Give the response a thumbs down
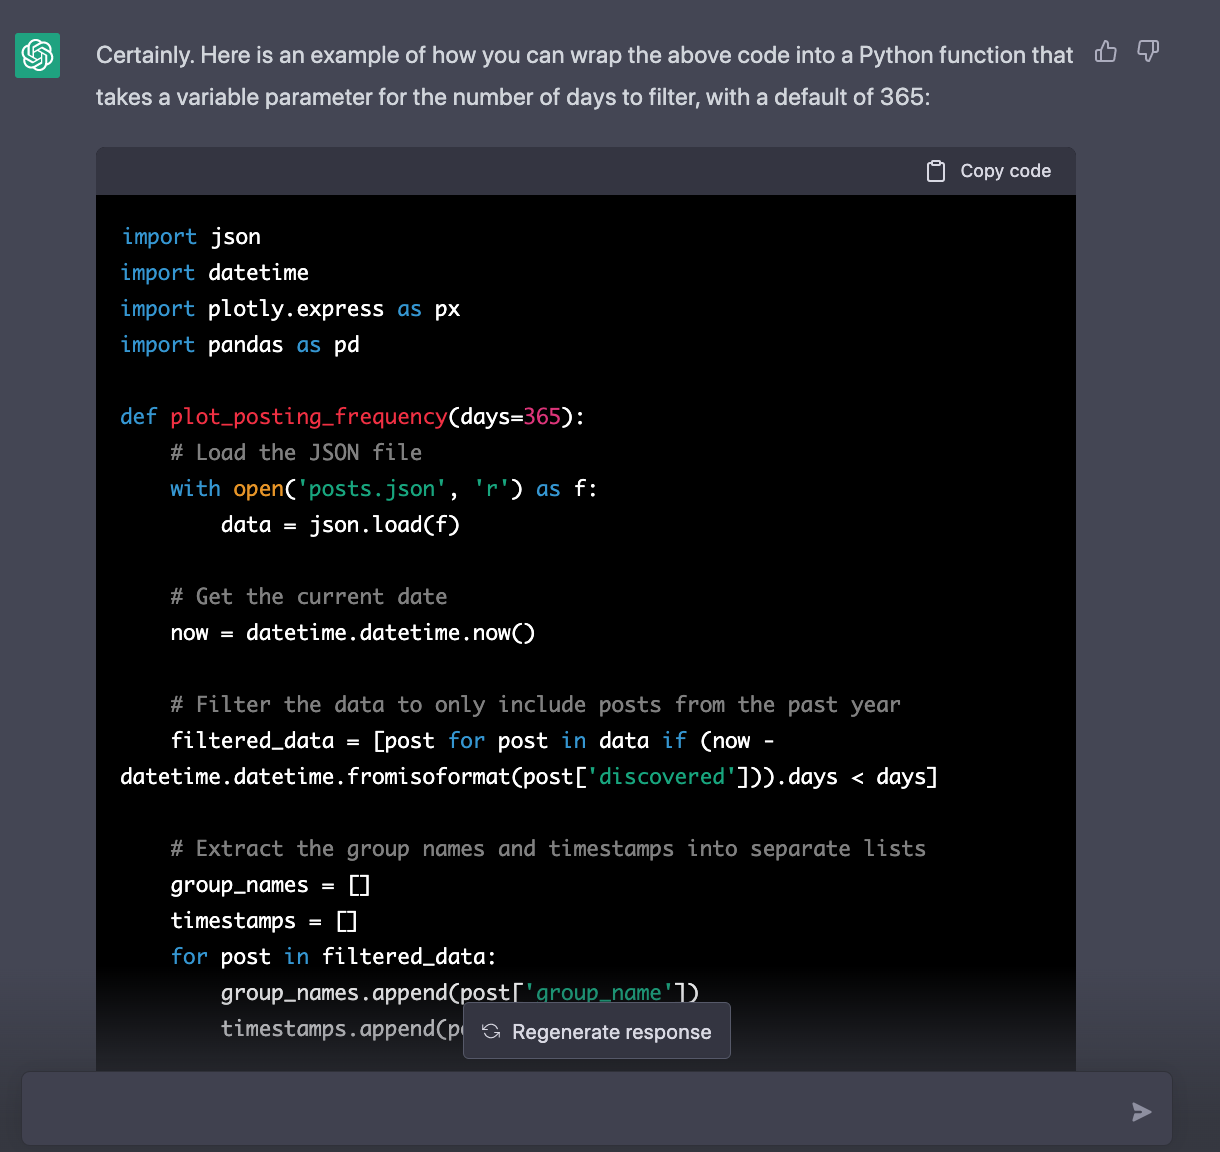 (1148, 51)
